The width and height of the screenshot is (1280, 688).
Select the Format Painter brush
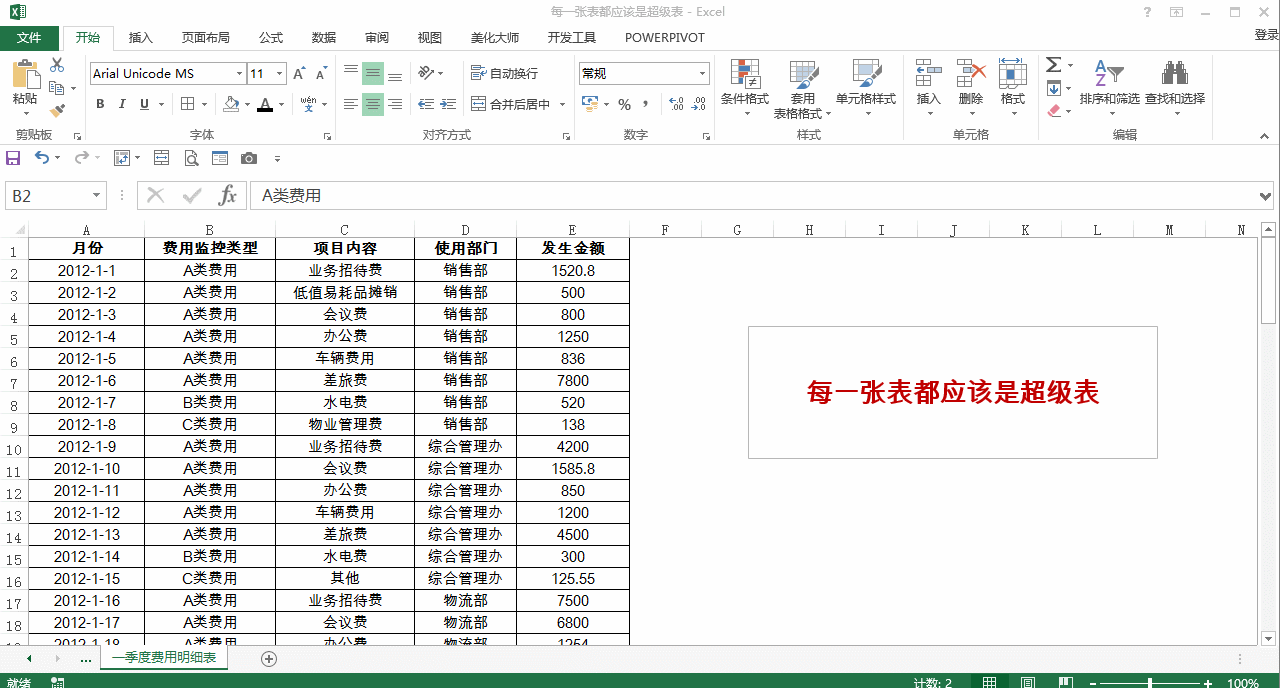57,110
